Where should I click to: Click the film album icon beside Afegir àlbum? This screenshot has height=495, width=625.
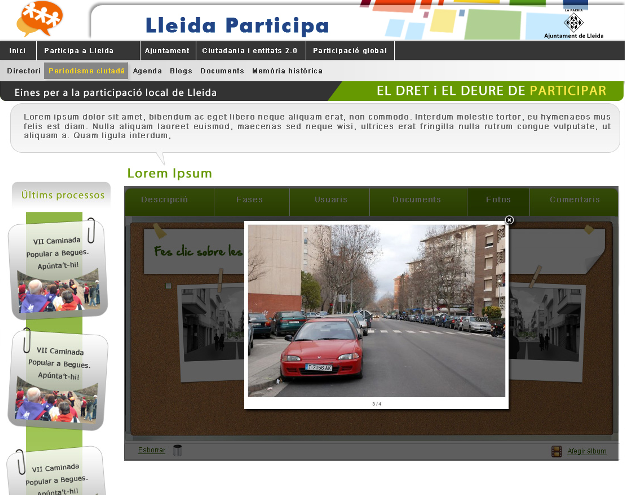click(556, 451)
